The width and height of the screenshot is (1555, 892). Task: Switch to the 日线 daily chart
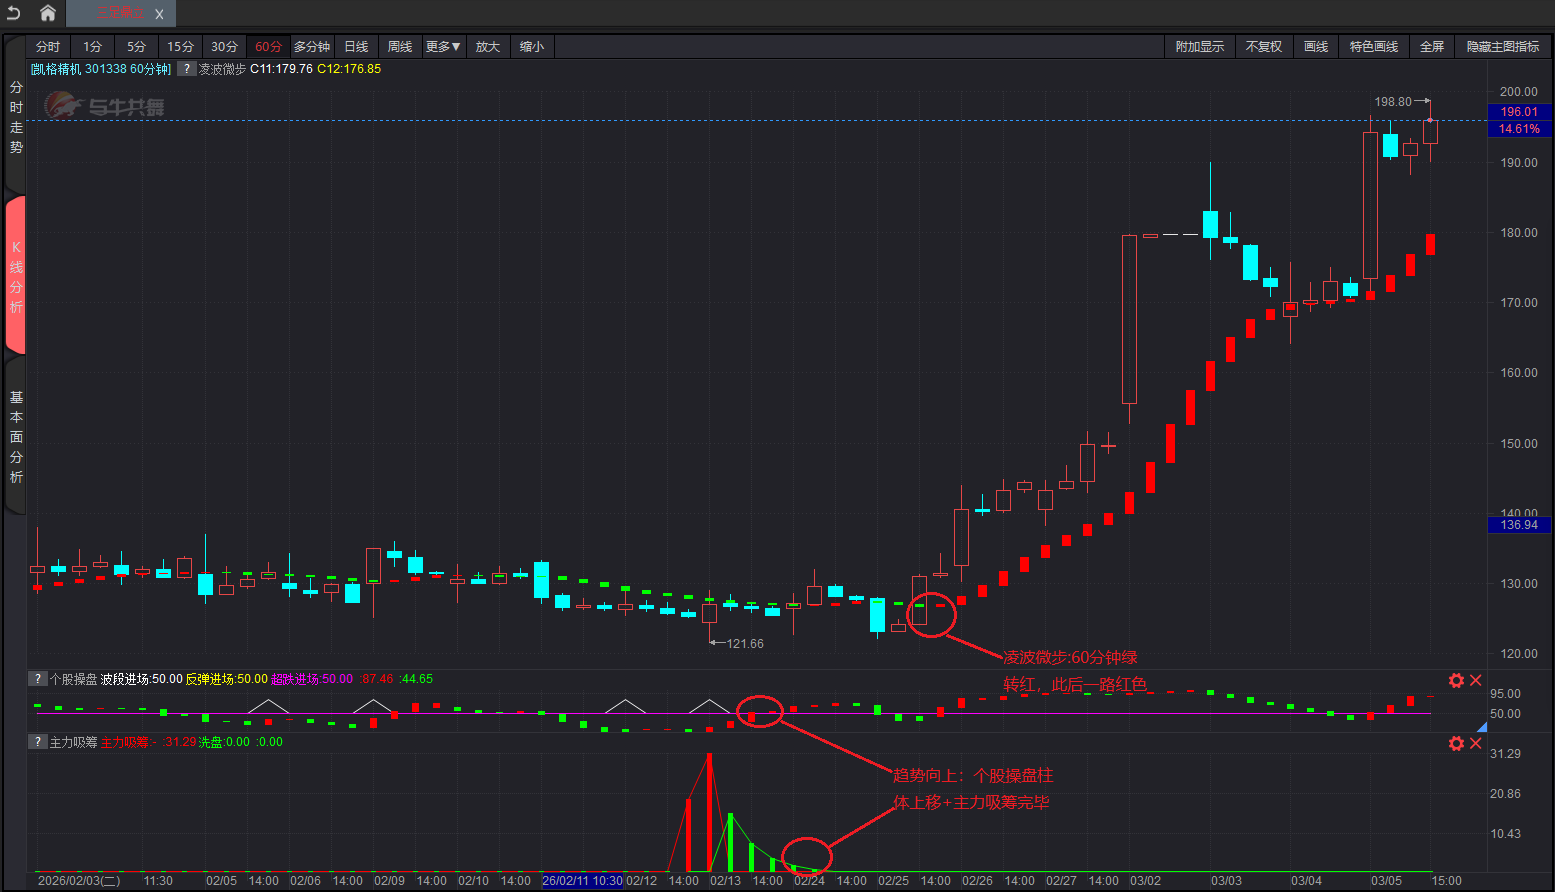(x=356, y=47)
